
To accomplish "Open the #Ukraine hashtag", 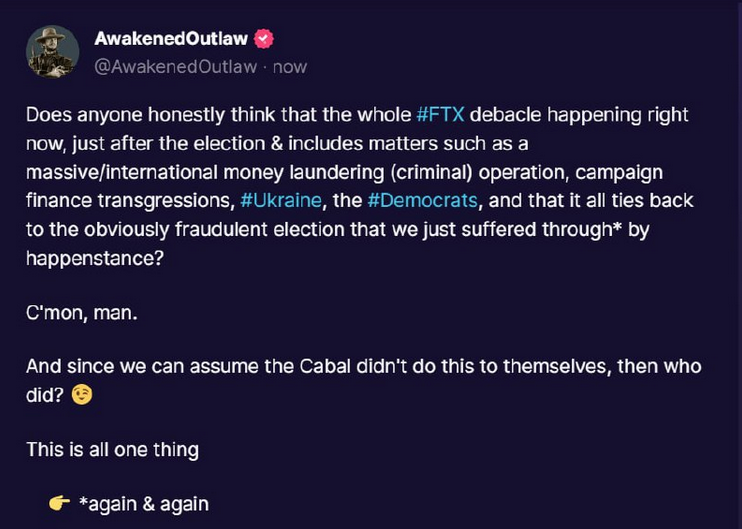I will coord(280,201).
